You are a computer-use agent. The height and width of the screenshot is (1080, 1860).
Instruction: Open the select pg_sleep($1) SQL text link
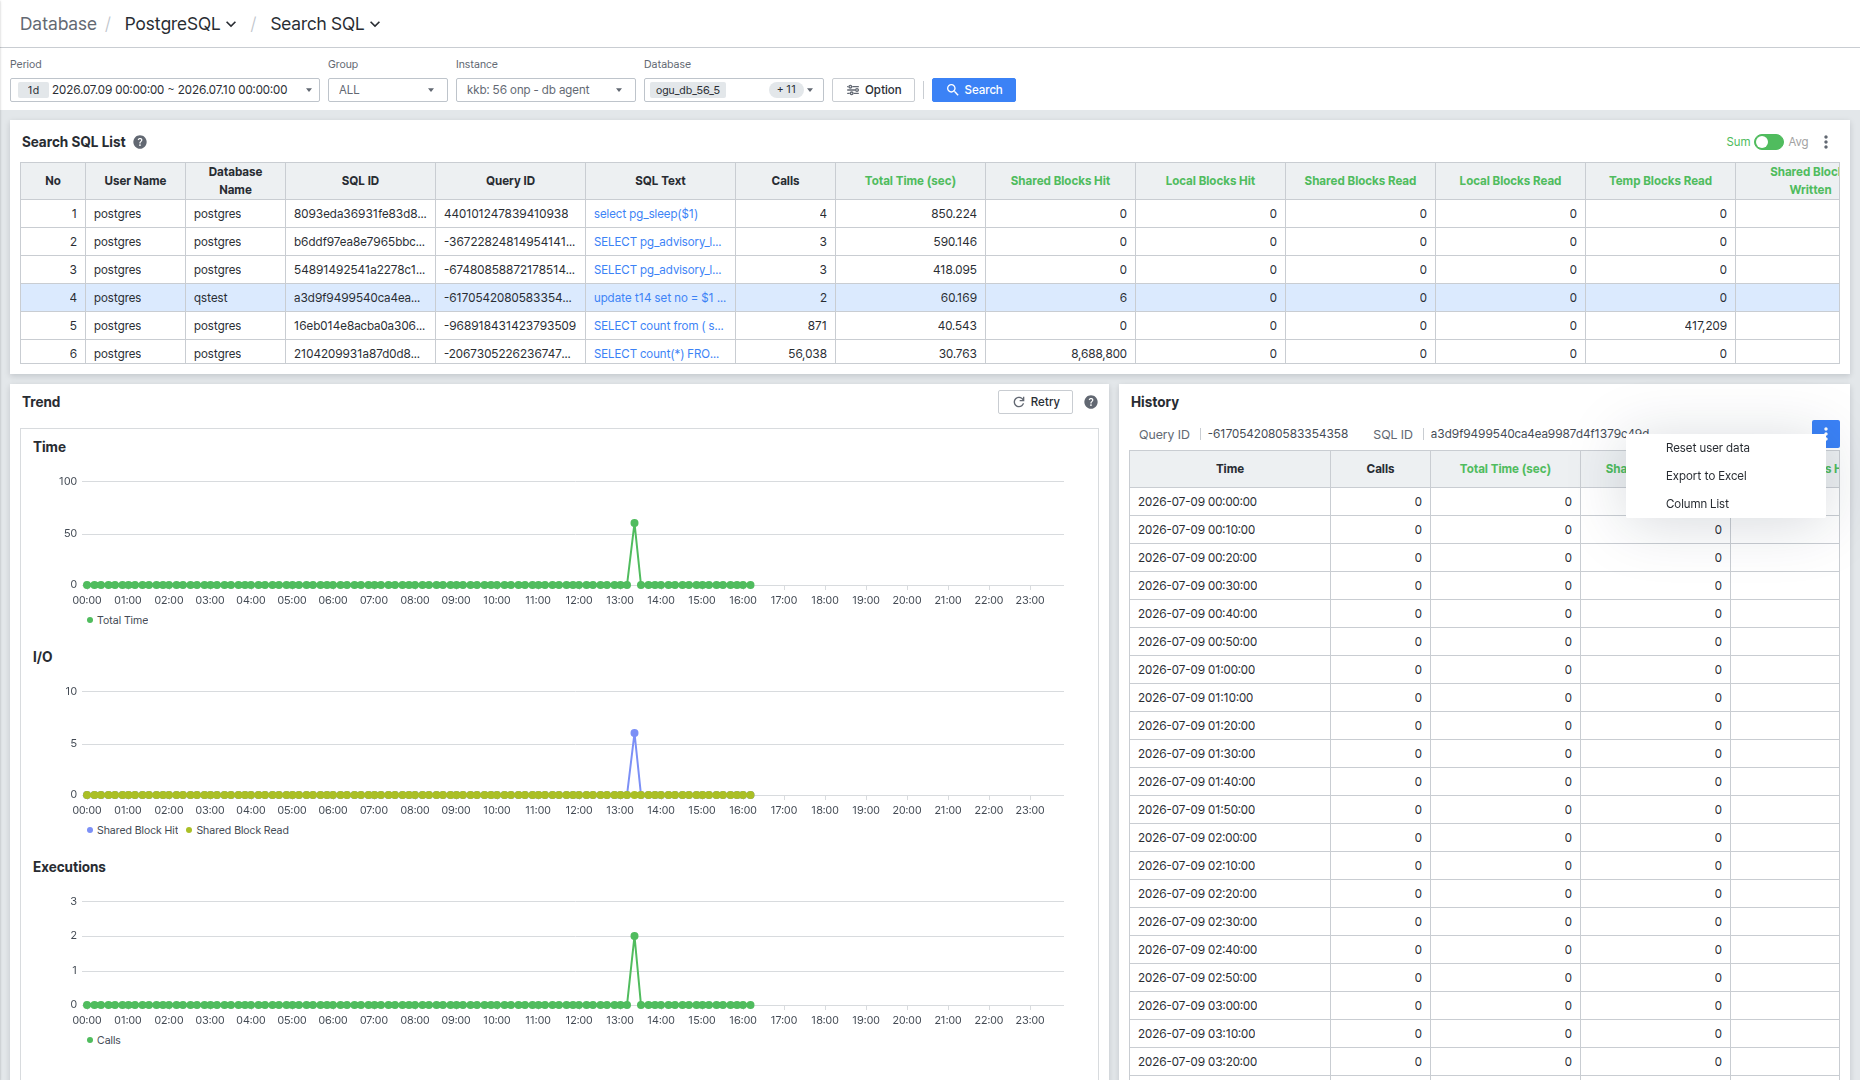[646, 214]
